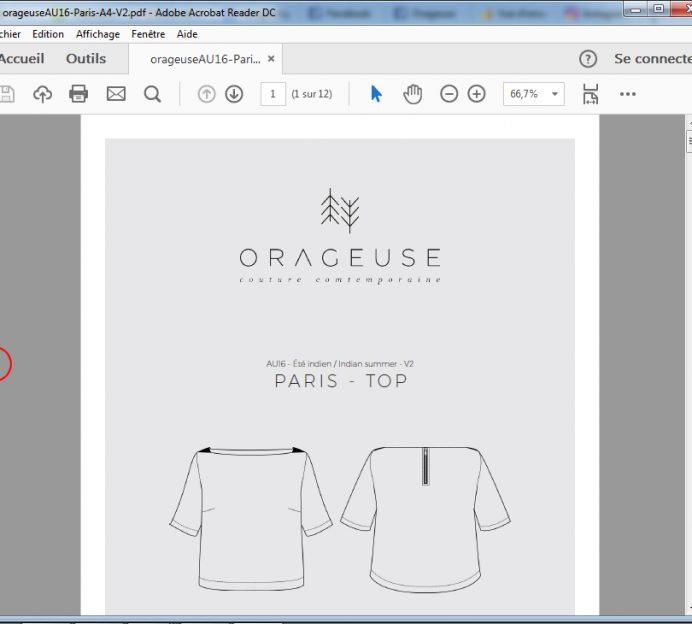Send file by email envelope icon
Viewport: 692px width, 624px height.
click(x=116, y=94)
